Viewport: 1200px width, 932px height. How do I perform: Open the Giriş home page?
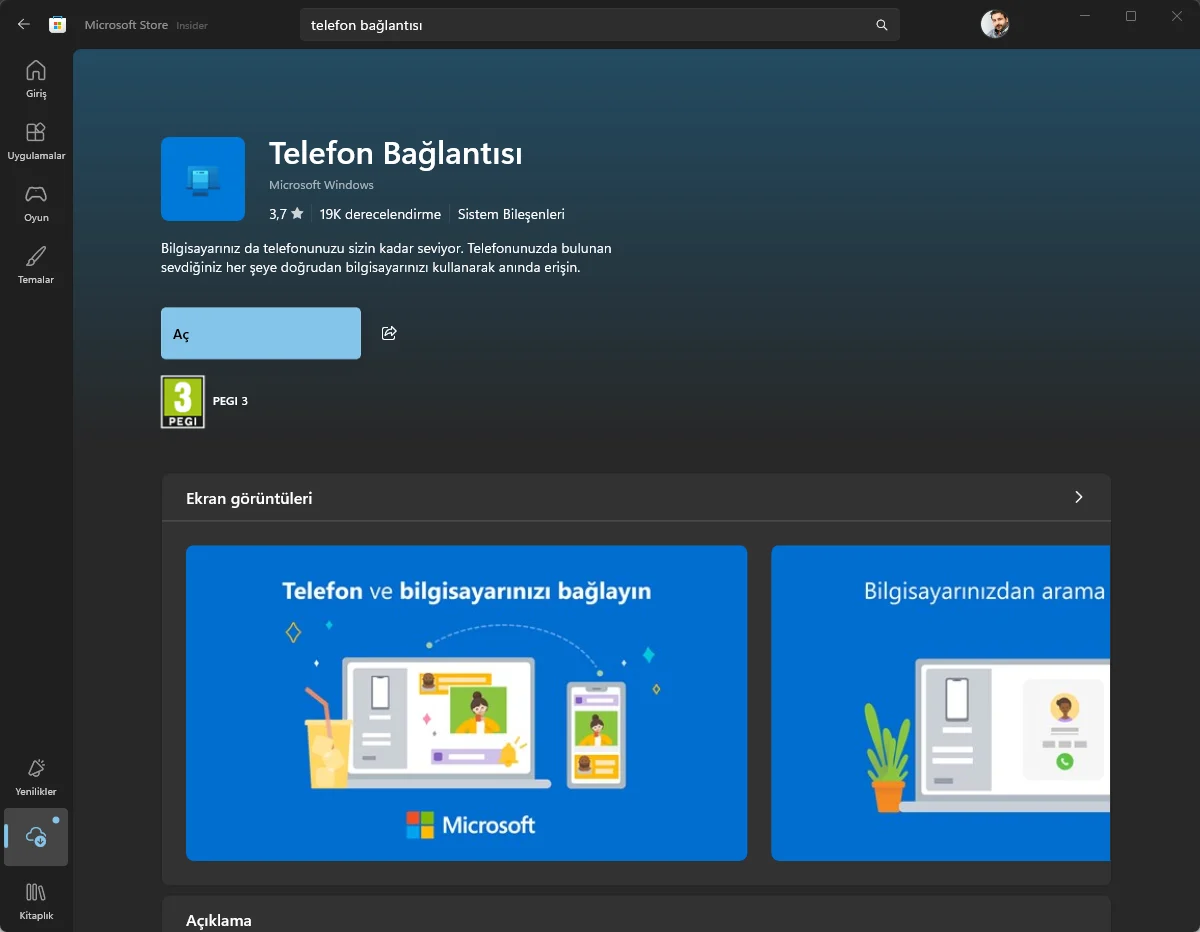36,80
